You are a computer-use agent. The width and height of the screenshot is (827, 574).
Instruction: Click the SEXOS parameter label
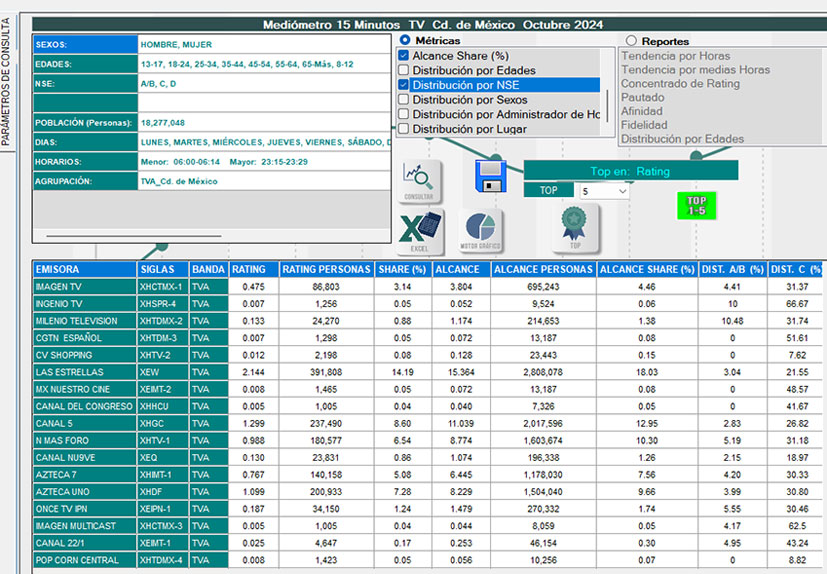85,45
